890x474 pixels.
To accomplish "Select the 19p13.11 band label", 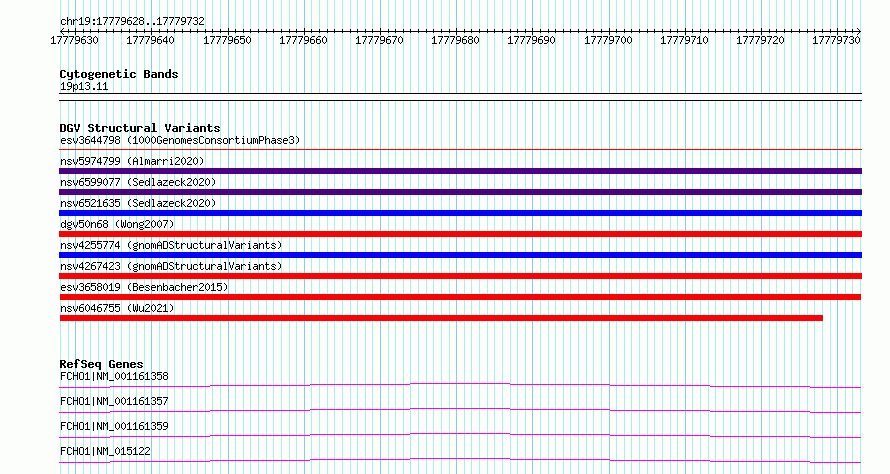I will coord(84,86).
